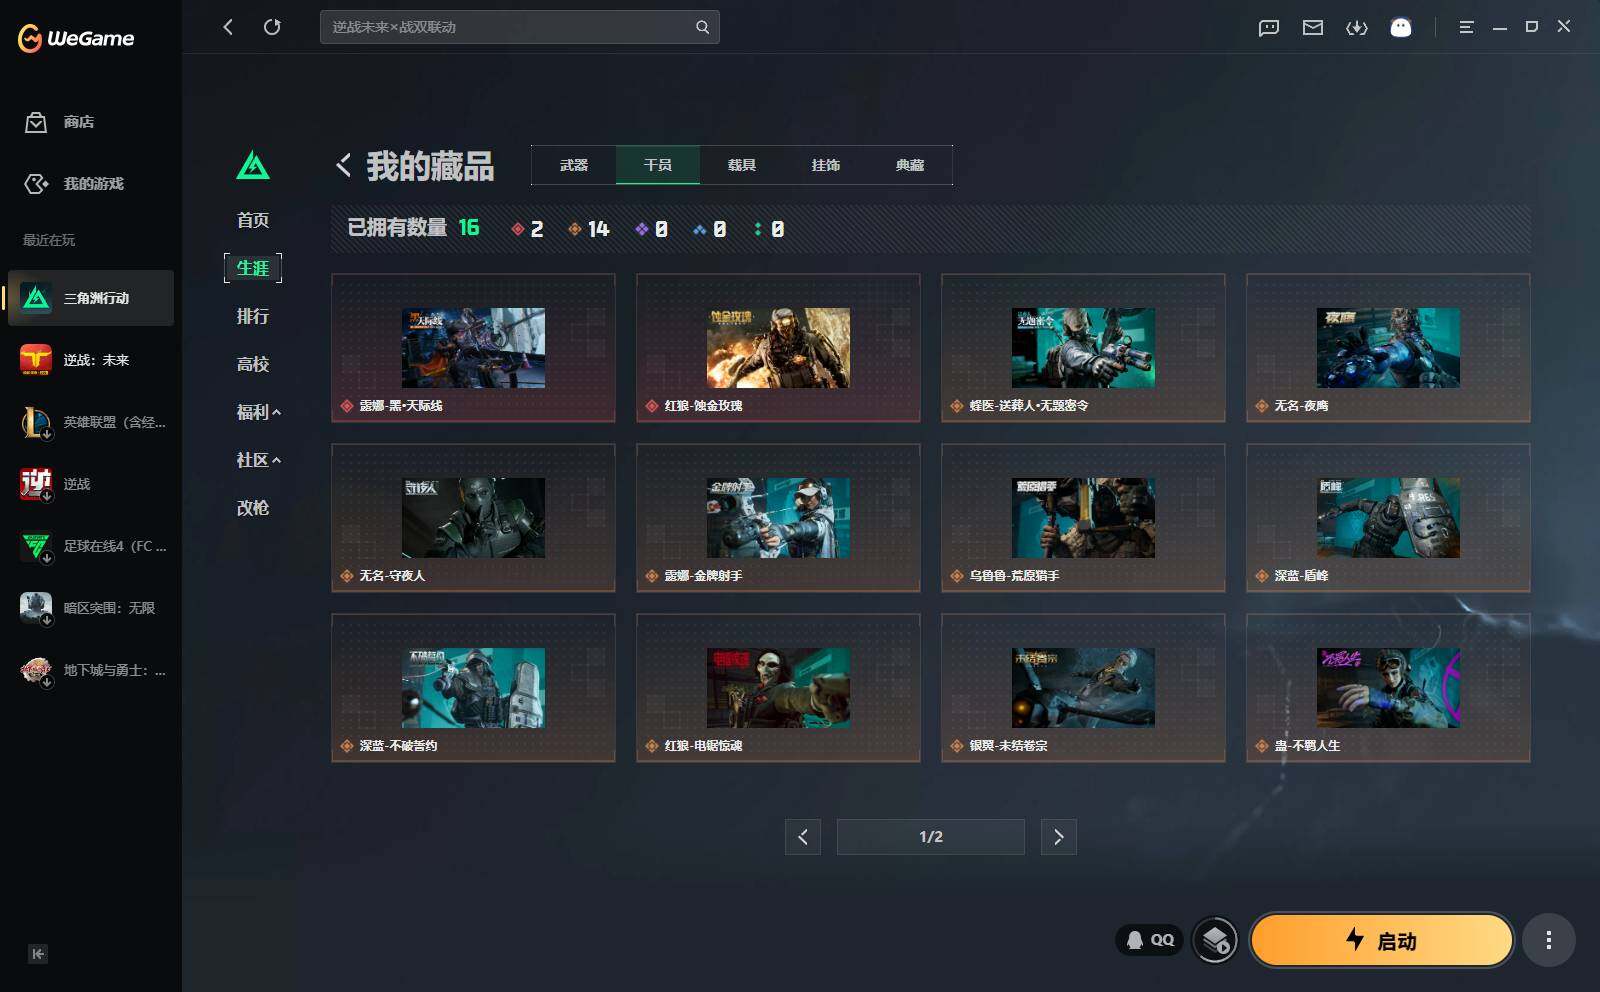Expand the 社区 menu
1600x992 pixels.
[258, 460]
